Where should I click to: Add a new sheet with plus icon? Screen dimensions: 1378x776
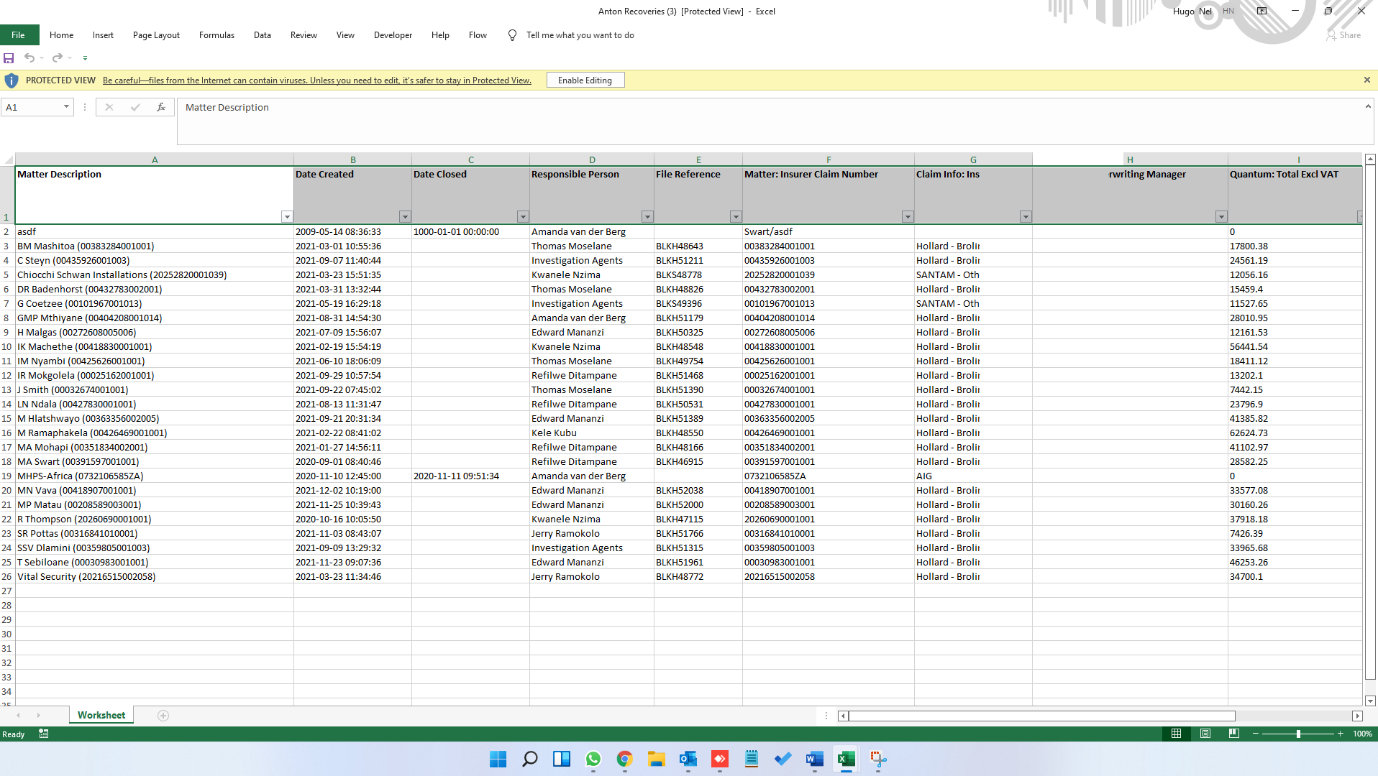click(x=163, y=715)
